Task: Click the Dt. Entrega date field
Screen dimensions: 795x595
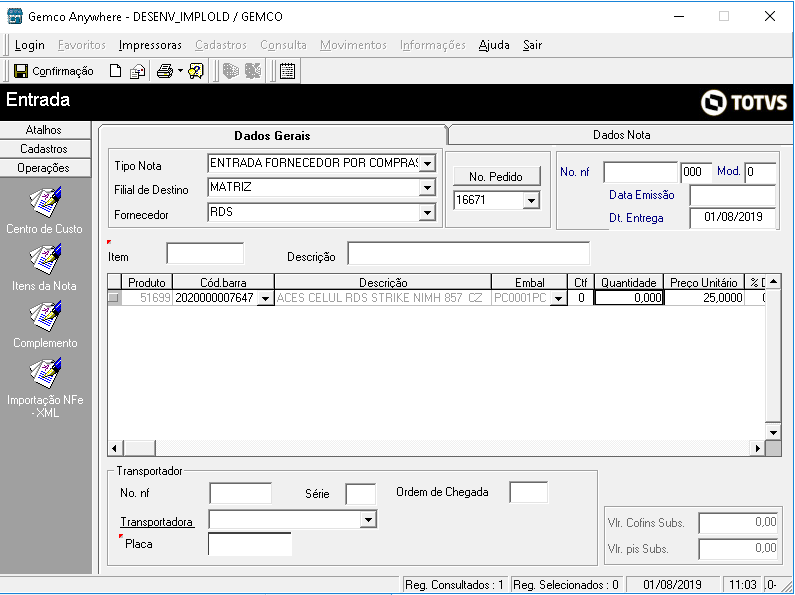Action: (733, 217)
